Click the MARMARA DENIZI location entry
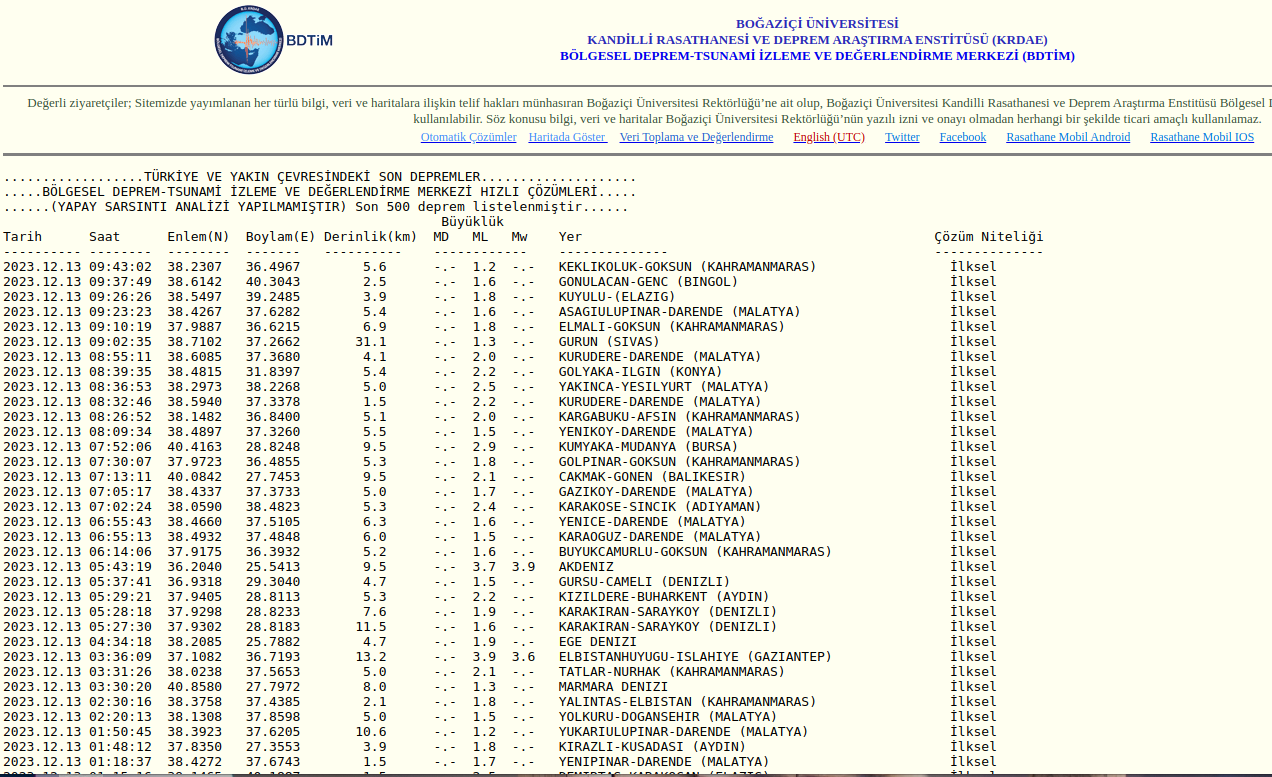This screenshot has height=777, width=1272. pyautogui.click(x=613, y=687)
